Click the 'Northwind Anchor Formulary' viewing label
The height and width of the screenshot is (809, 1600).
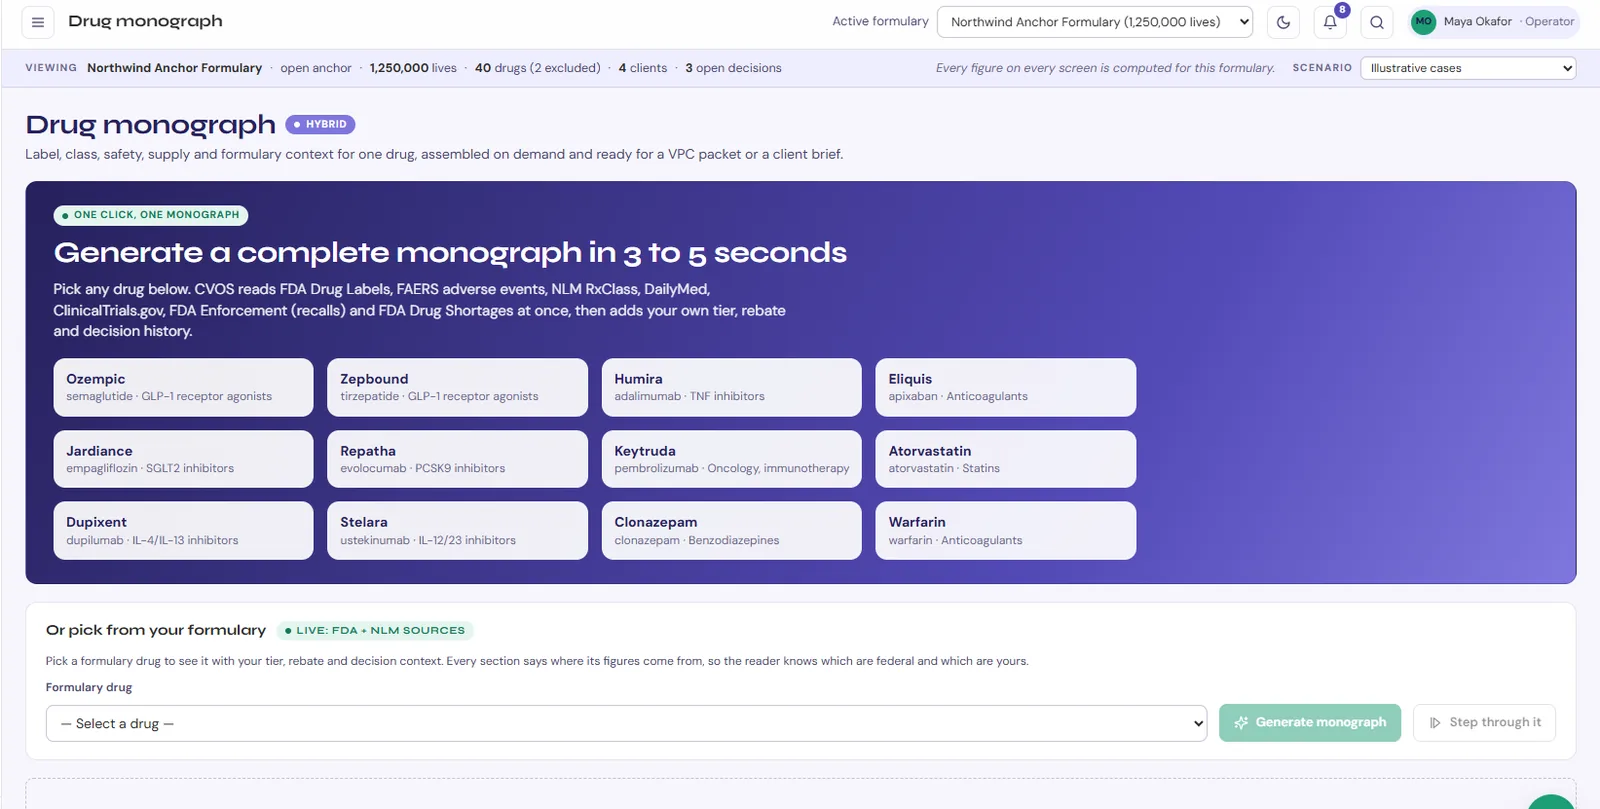tap(174, 68)
